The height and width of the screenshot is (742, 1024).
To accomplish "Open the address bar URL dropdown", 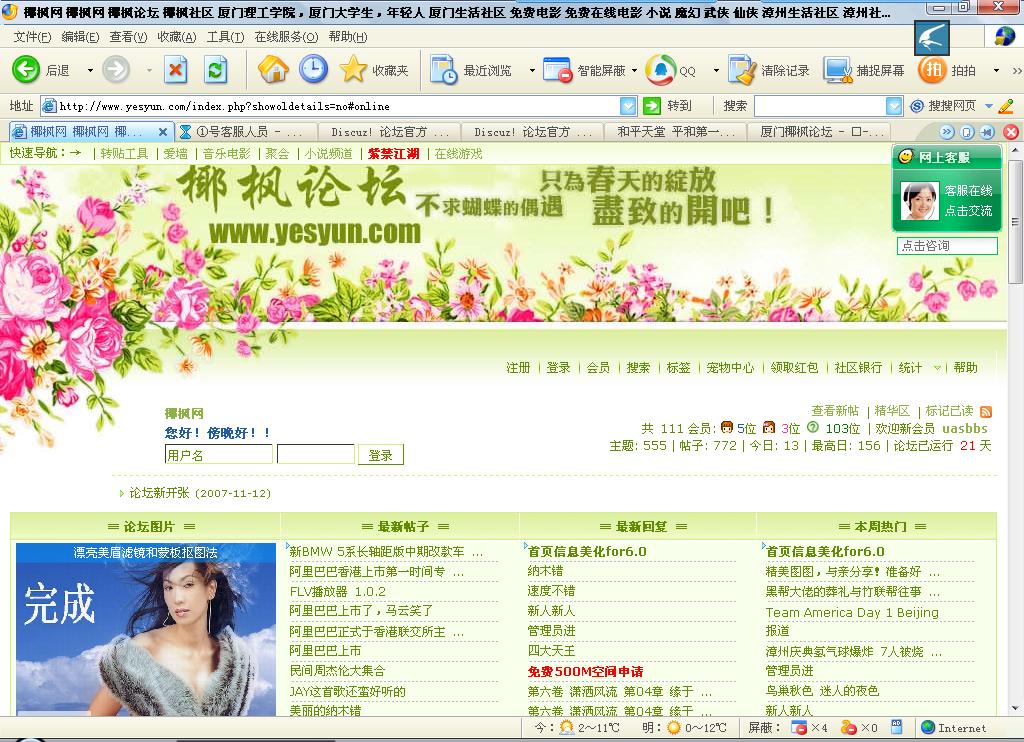I will (628, 106).
